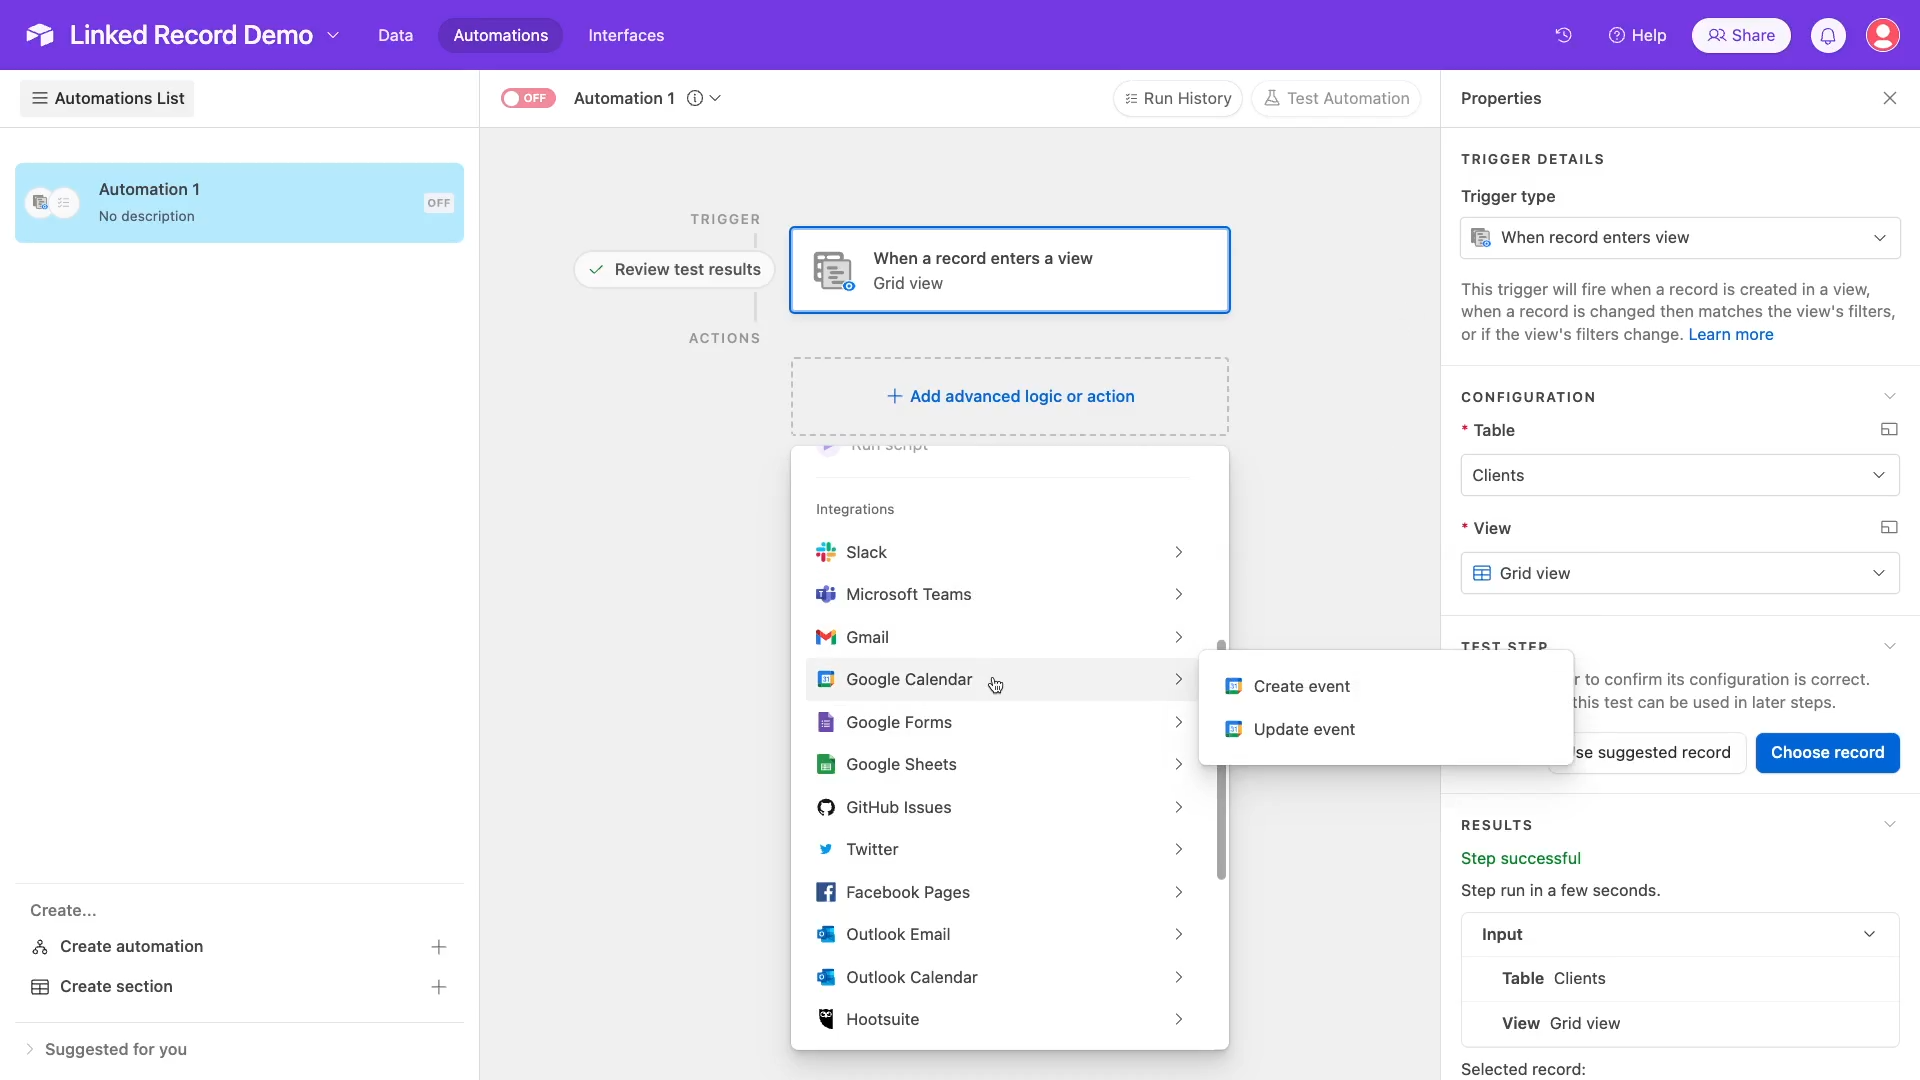The width and height of the screenshot is (1920, 1080).
Task: Close the Properties panel
Action: tap(1890, 98)
